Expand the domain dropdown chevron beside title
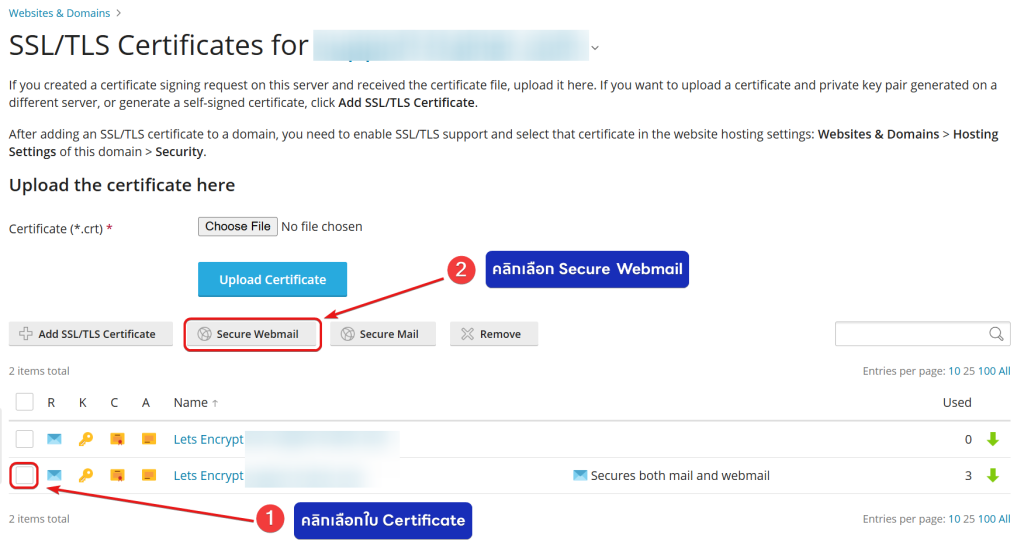 (595, 47)
